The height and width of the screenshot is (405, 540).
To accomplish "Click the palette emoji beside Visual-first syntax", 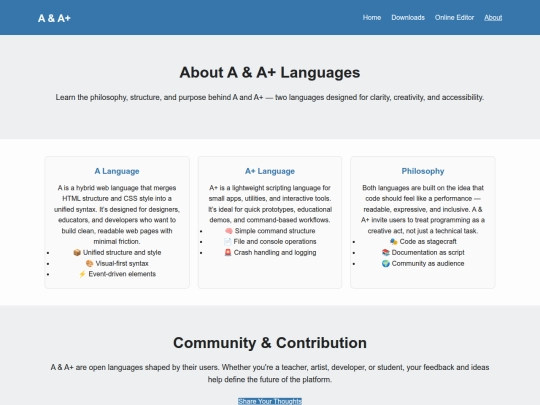I will tap(90, 263).
